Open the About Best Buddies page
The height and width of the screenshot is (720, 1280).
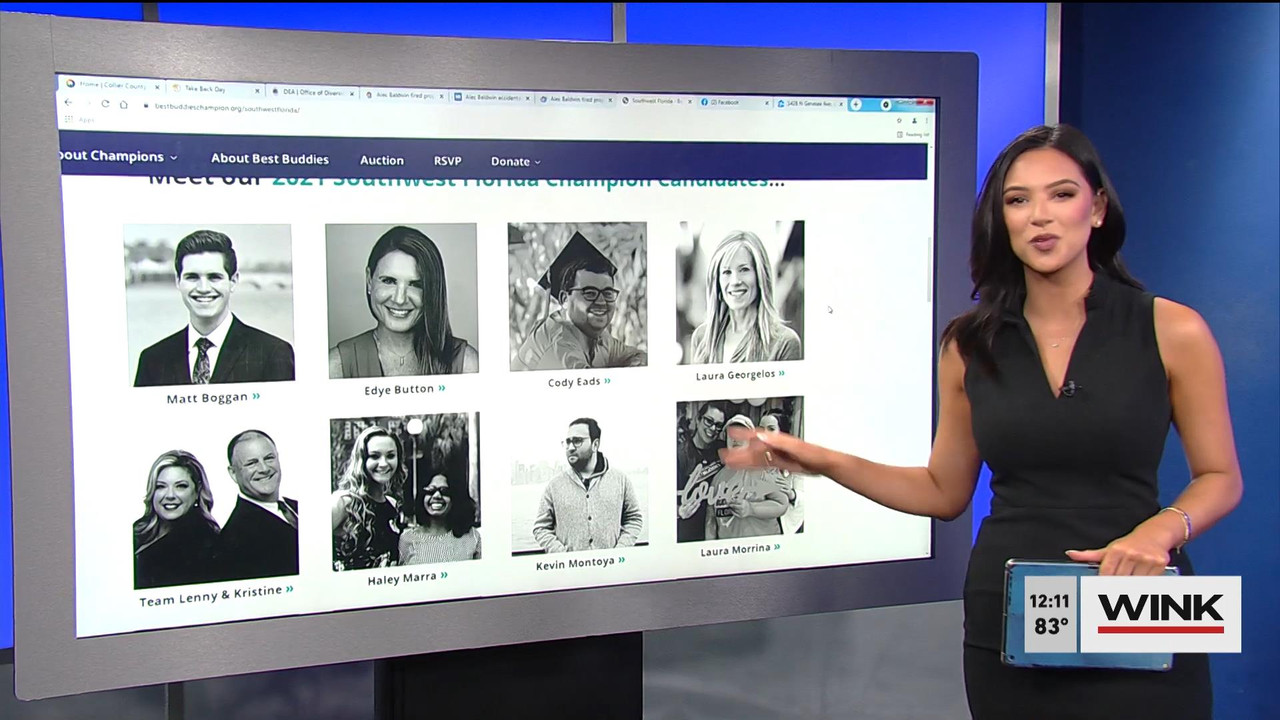tap(270, 159)
